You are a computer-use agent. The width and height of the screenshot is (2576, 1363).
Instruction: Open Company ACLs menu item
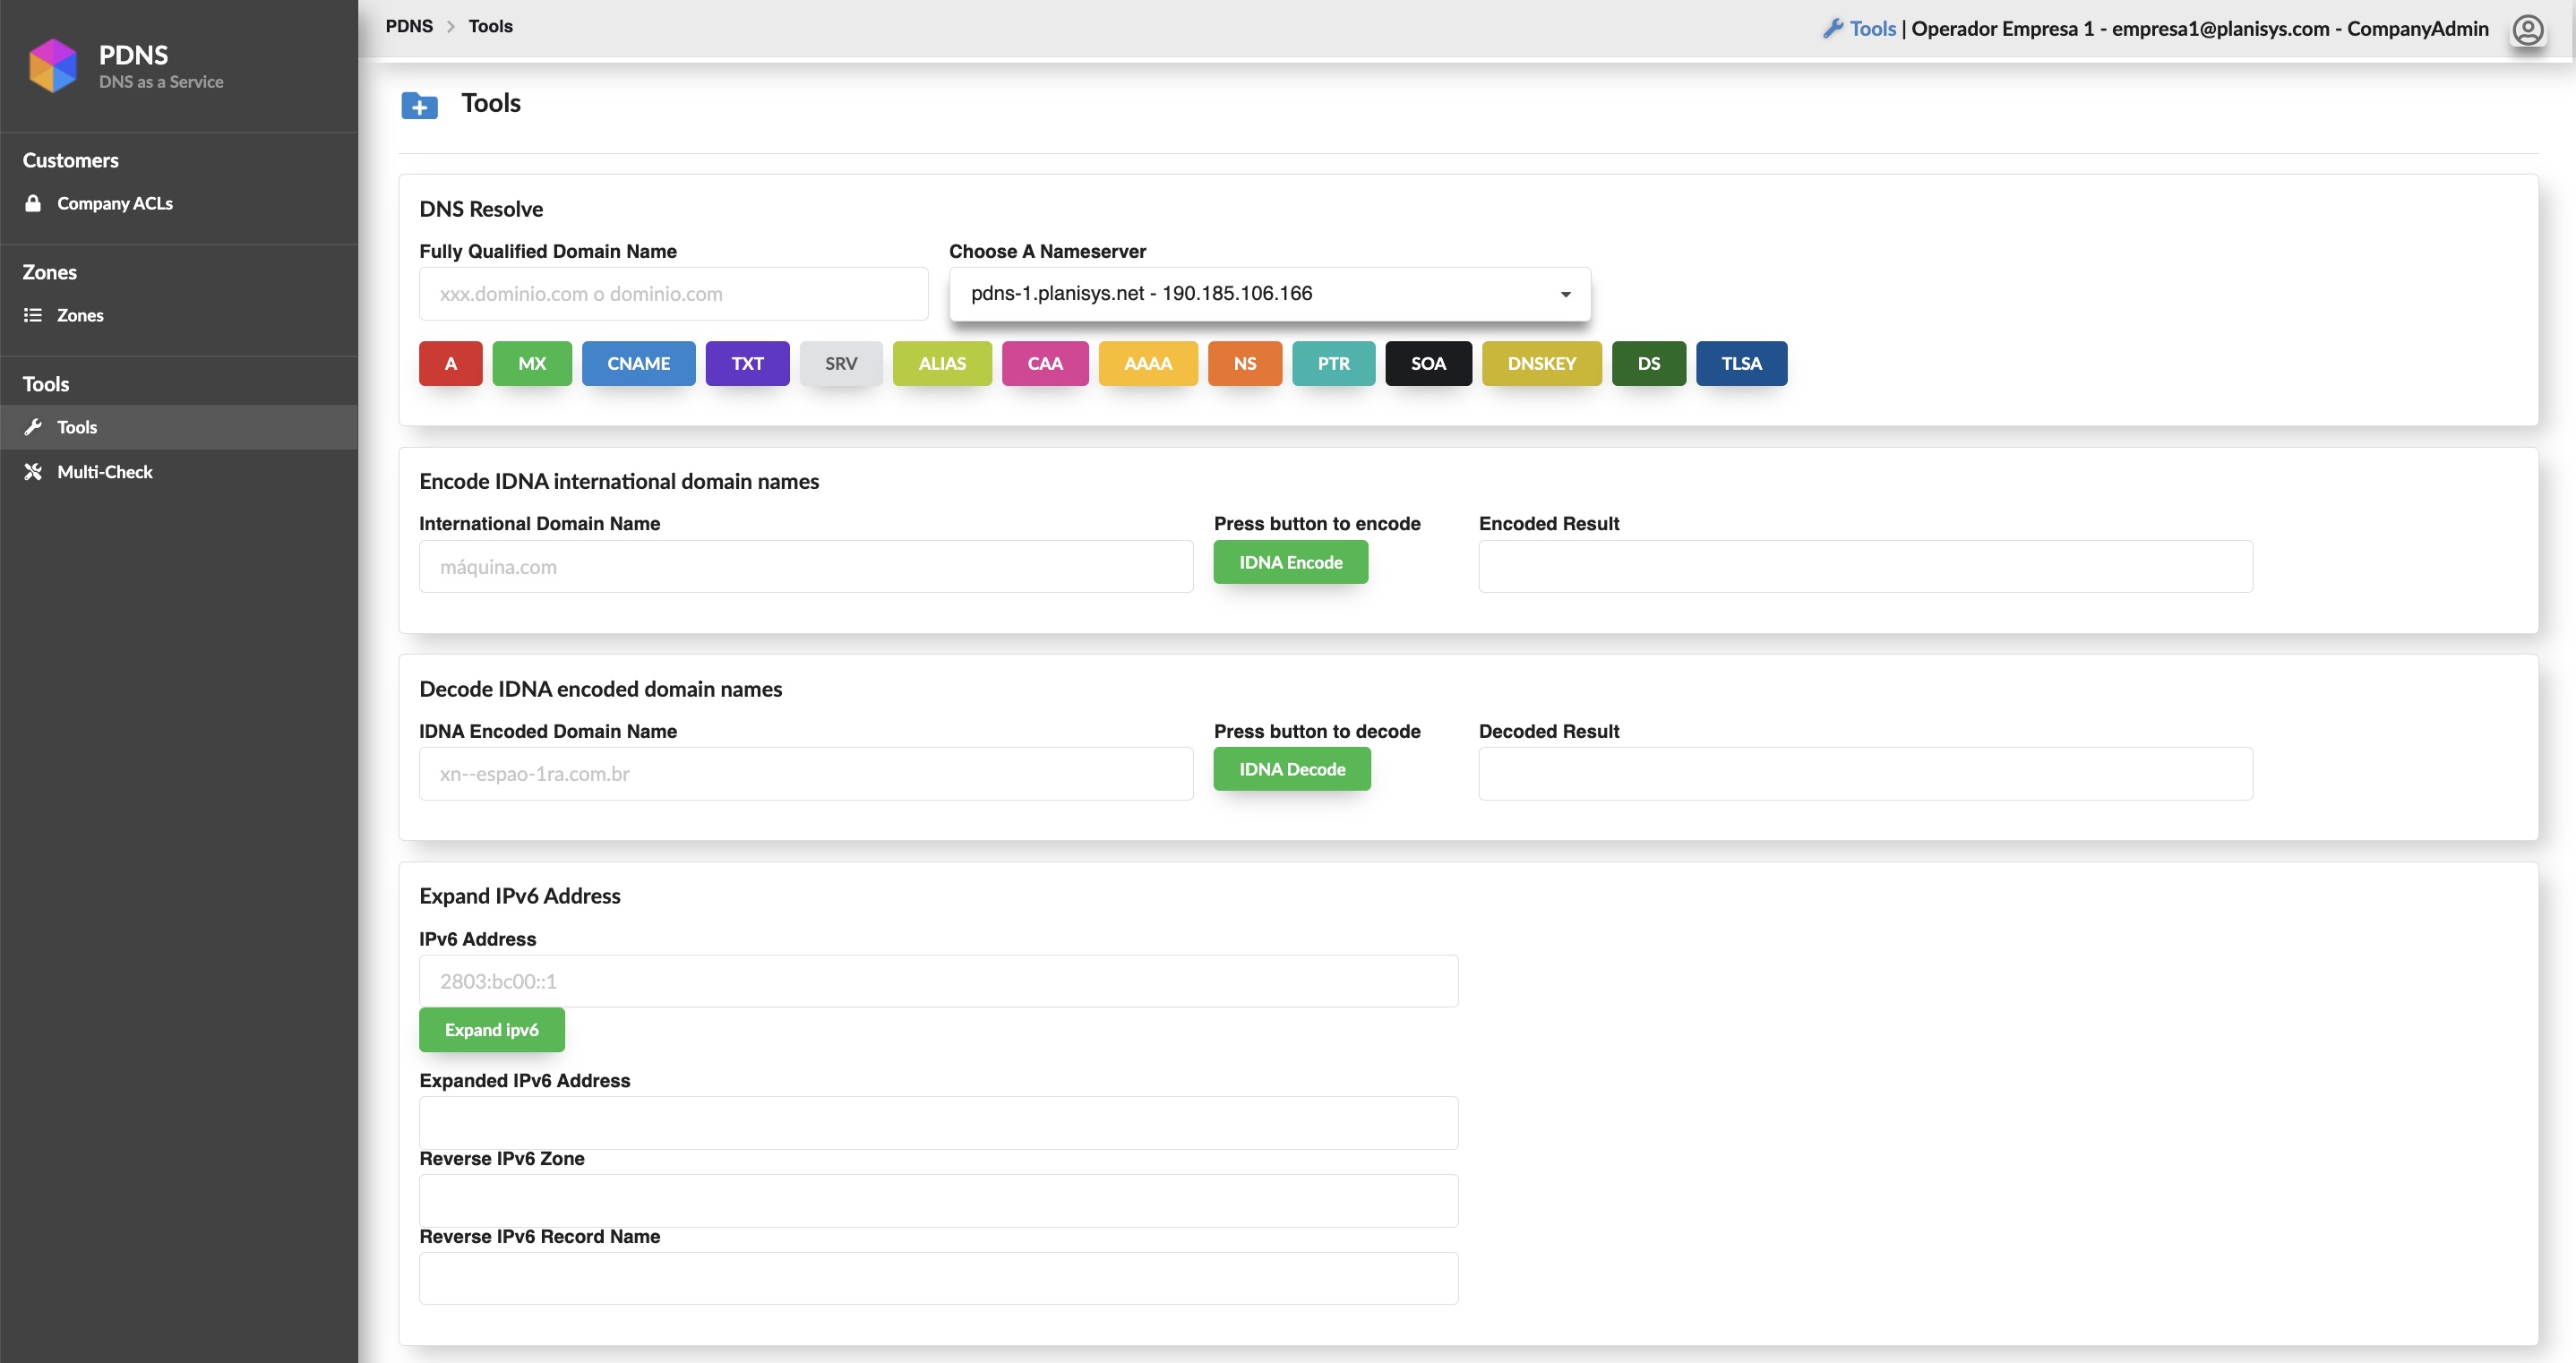(x=115, y=203)
